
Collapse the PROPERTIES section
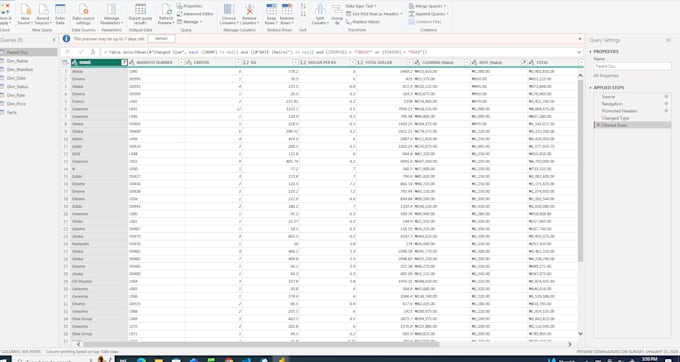(x=590, y=52)
